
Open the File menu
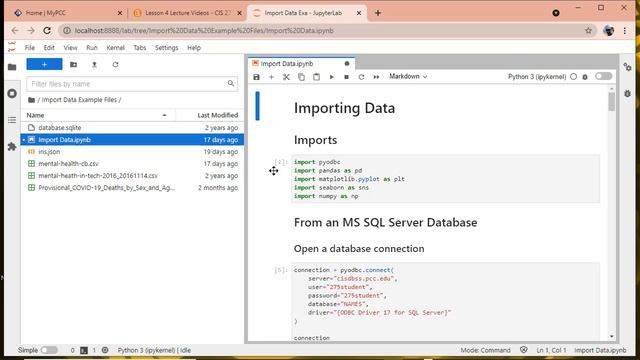pyautogui.click(x=30, y=48)
